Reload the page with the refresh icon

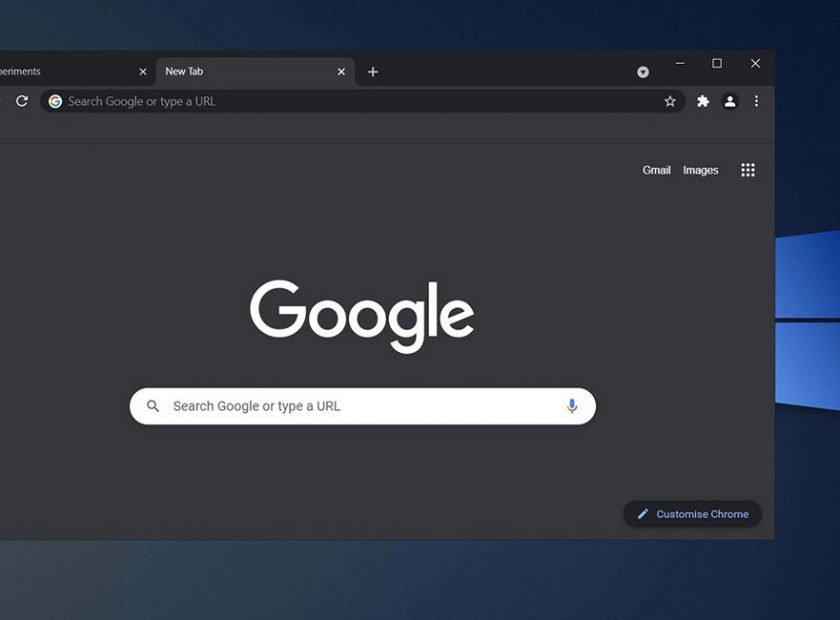coord(22,101)
